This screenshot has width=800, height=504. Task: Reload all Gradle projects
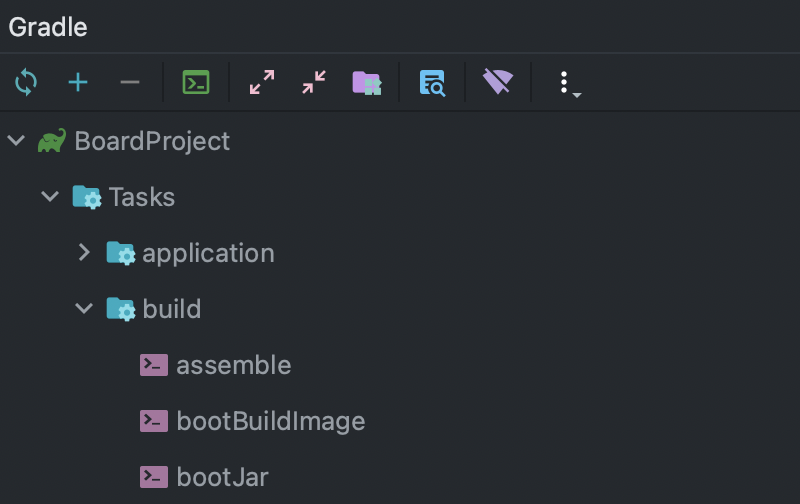pyautogui.click(x=26, y=82)
